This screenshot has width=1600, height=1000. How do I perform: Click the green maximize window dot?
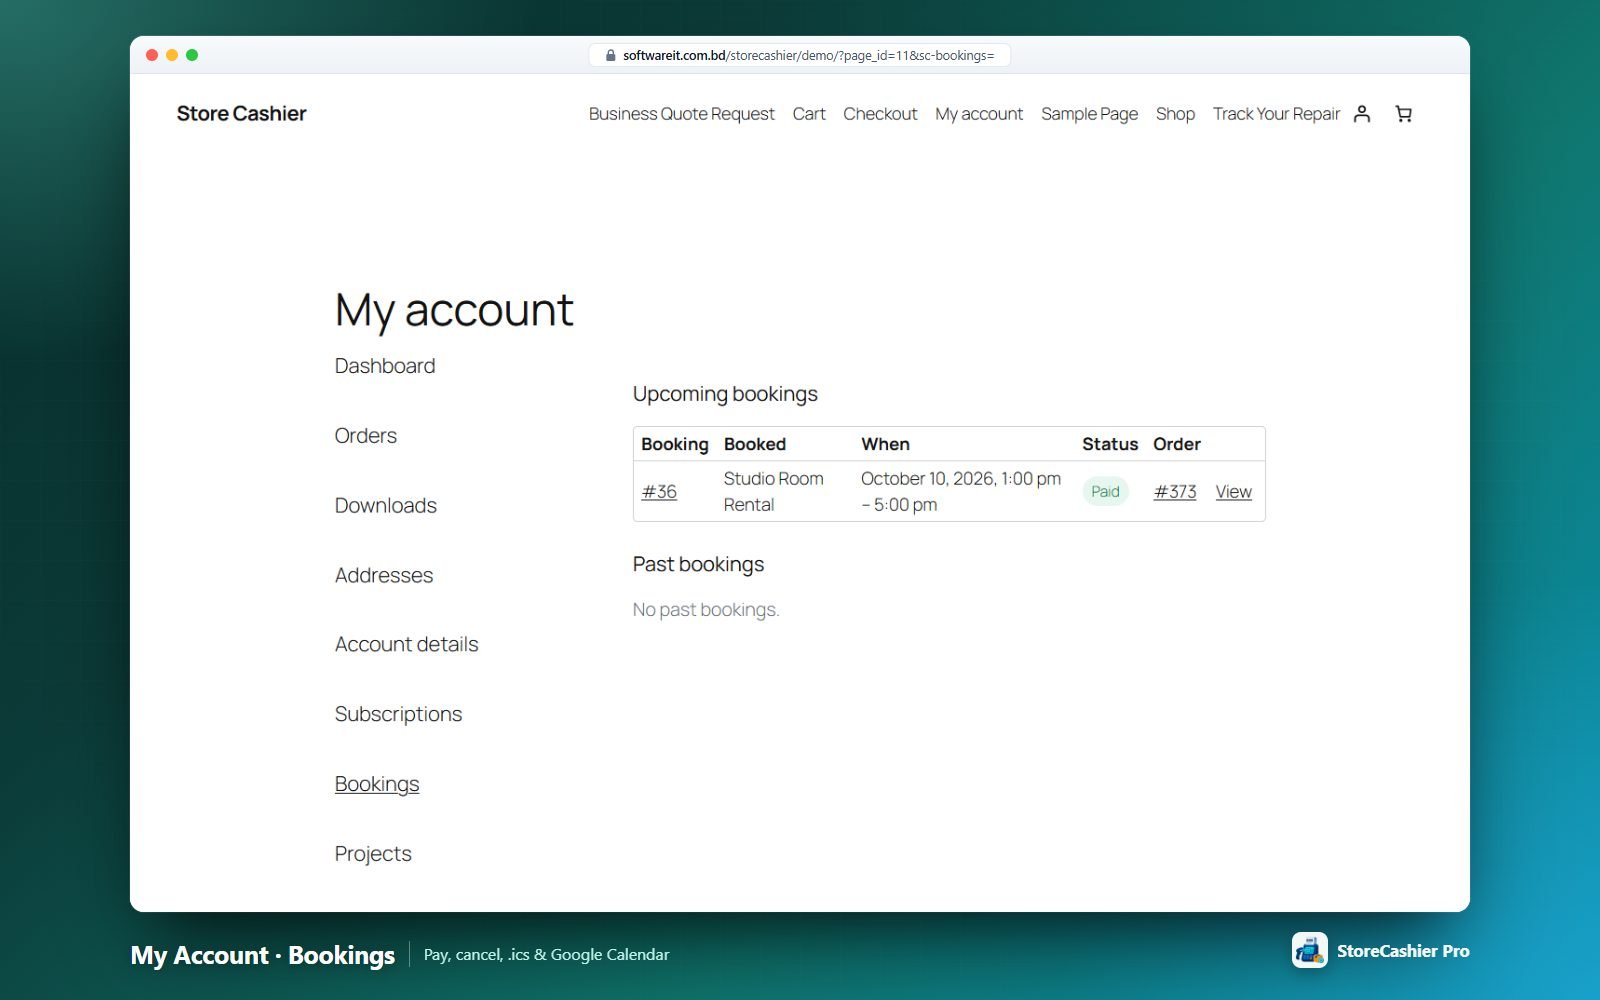192,55
